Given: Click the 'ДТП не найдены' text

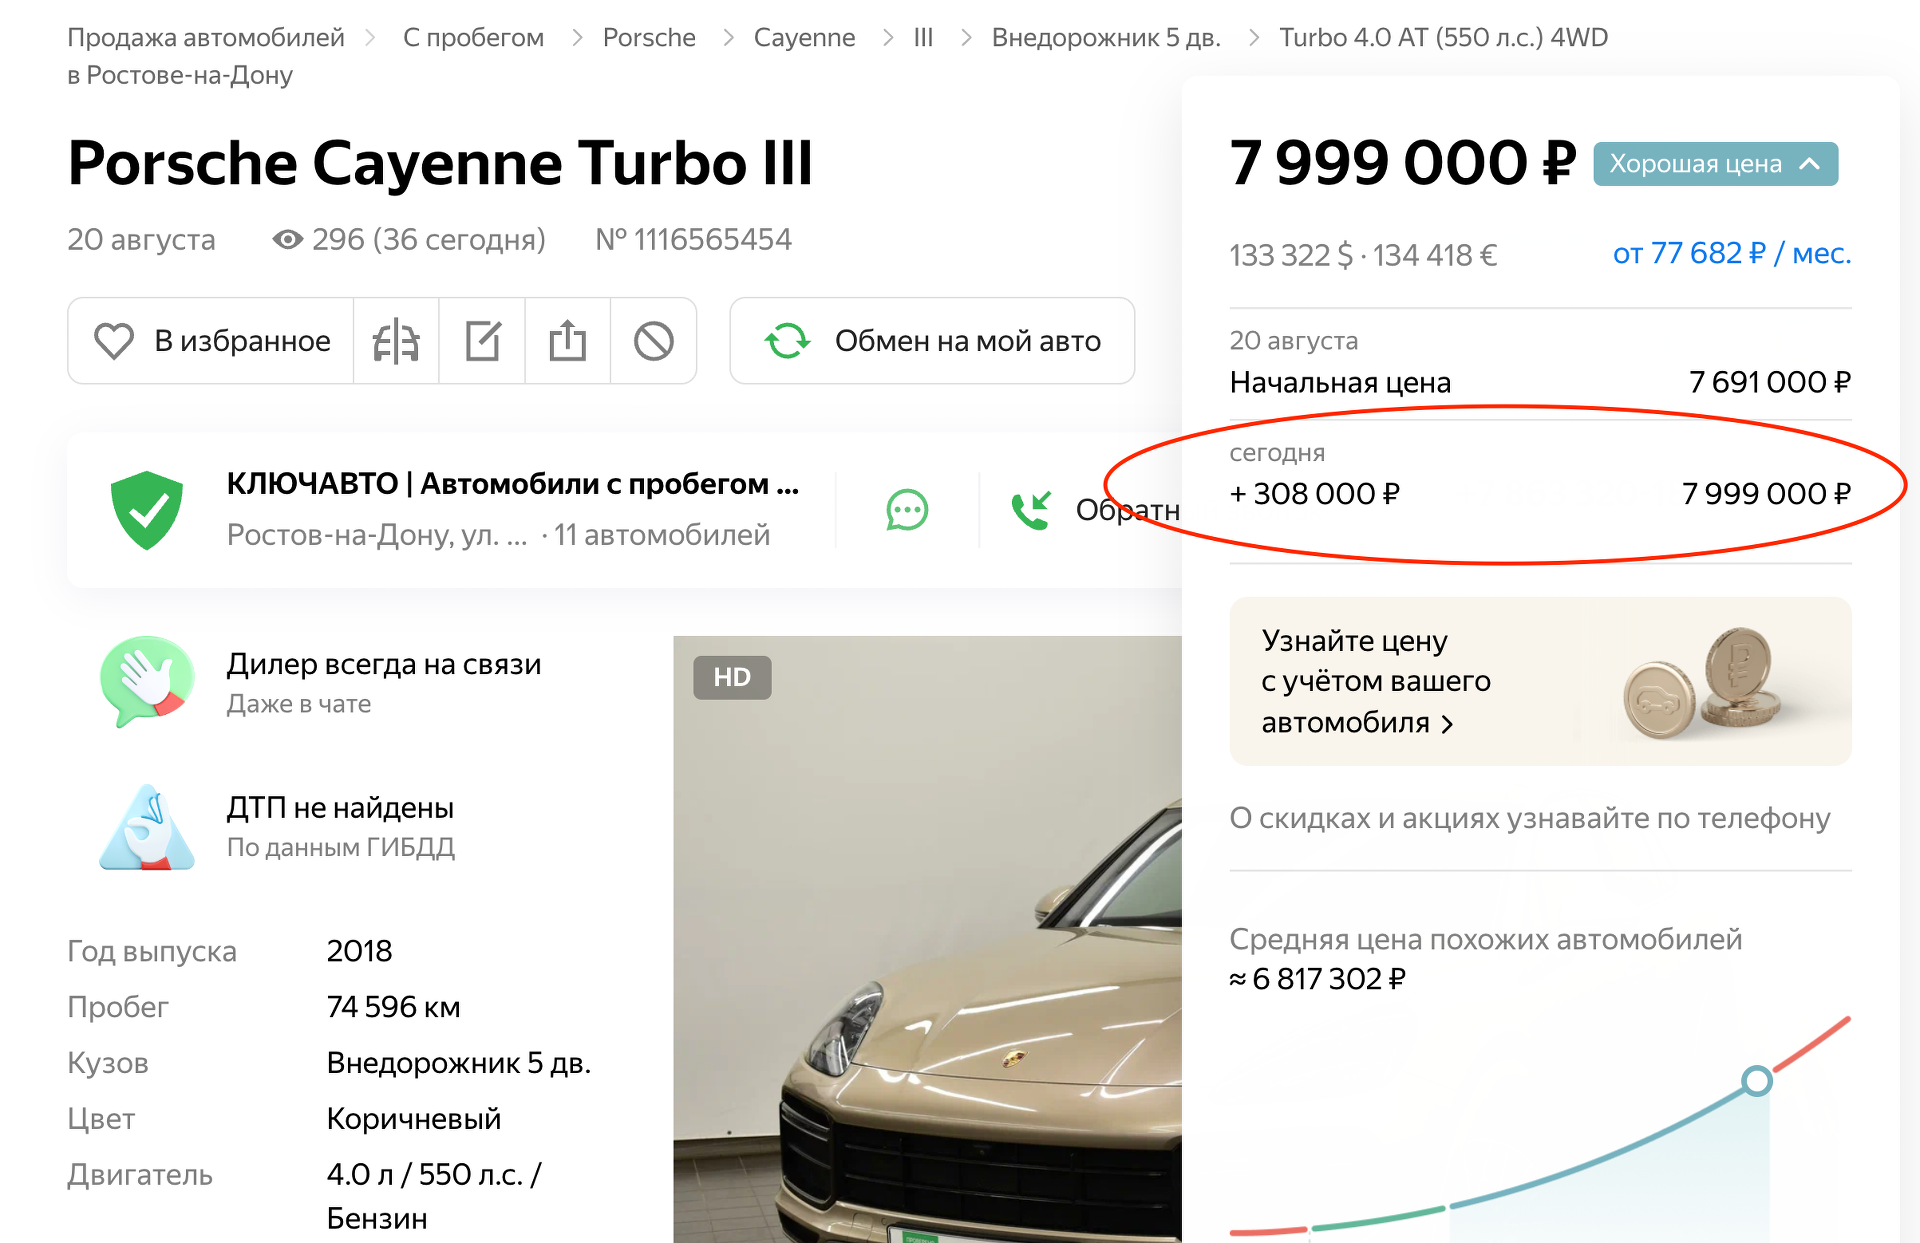Looking at the screenshot, I should [340, 808].
